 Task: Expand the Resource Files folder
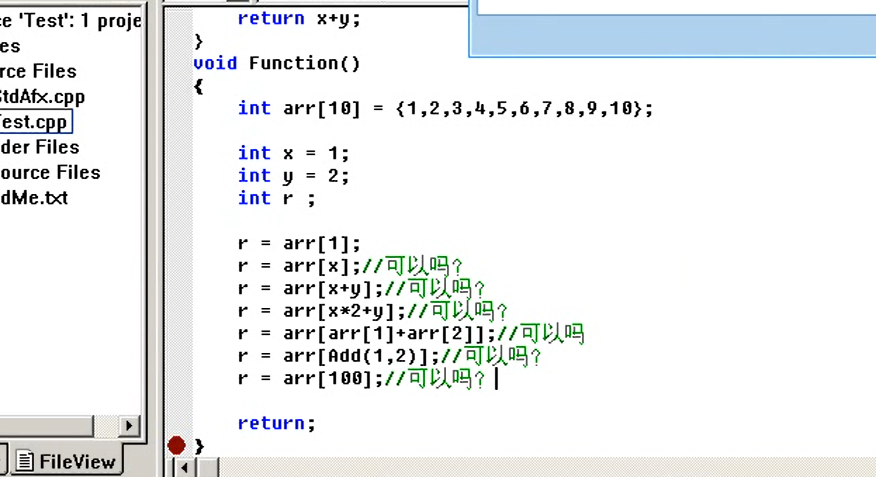[49, 172]
